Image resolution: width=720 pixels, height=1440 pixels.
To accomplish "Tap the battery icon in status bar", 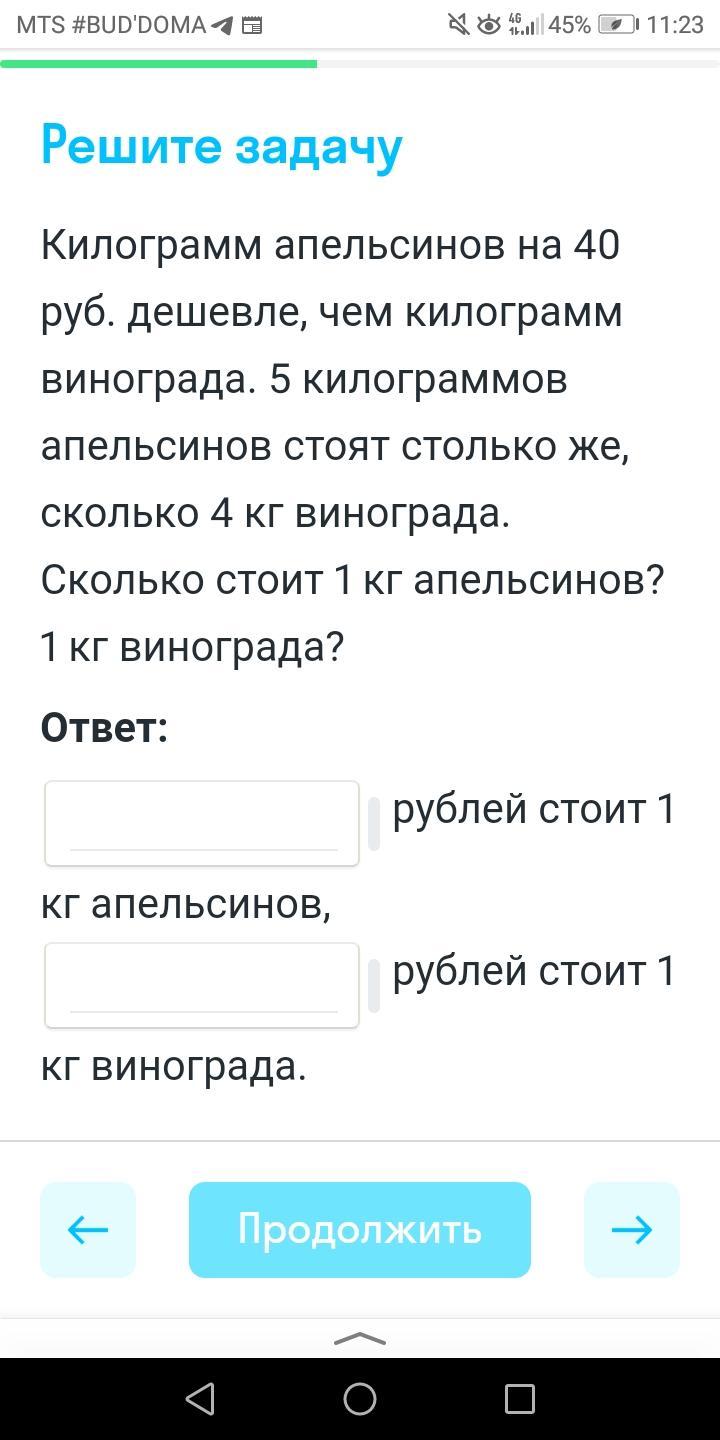I will (617, 25).
